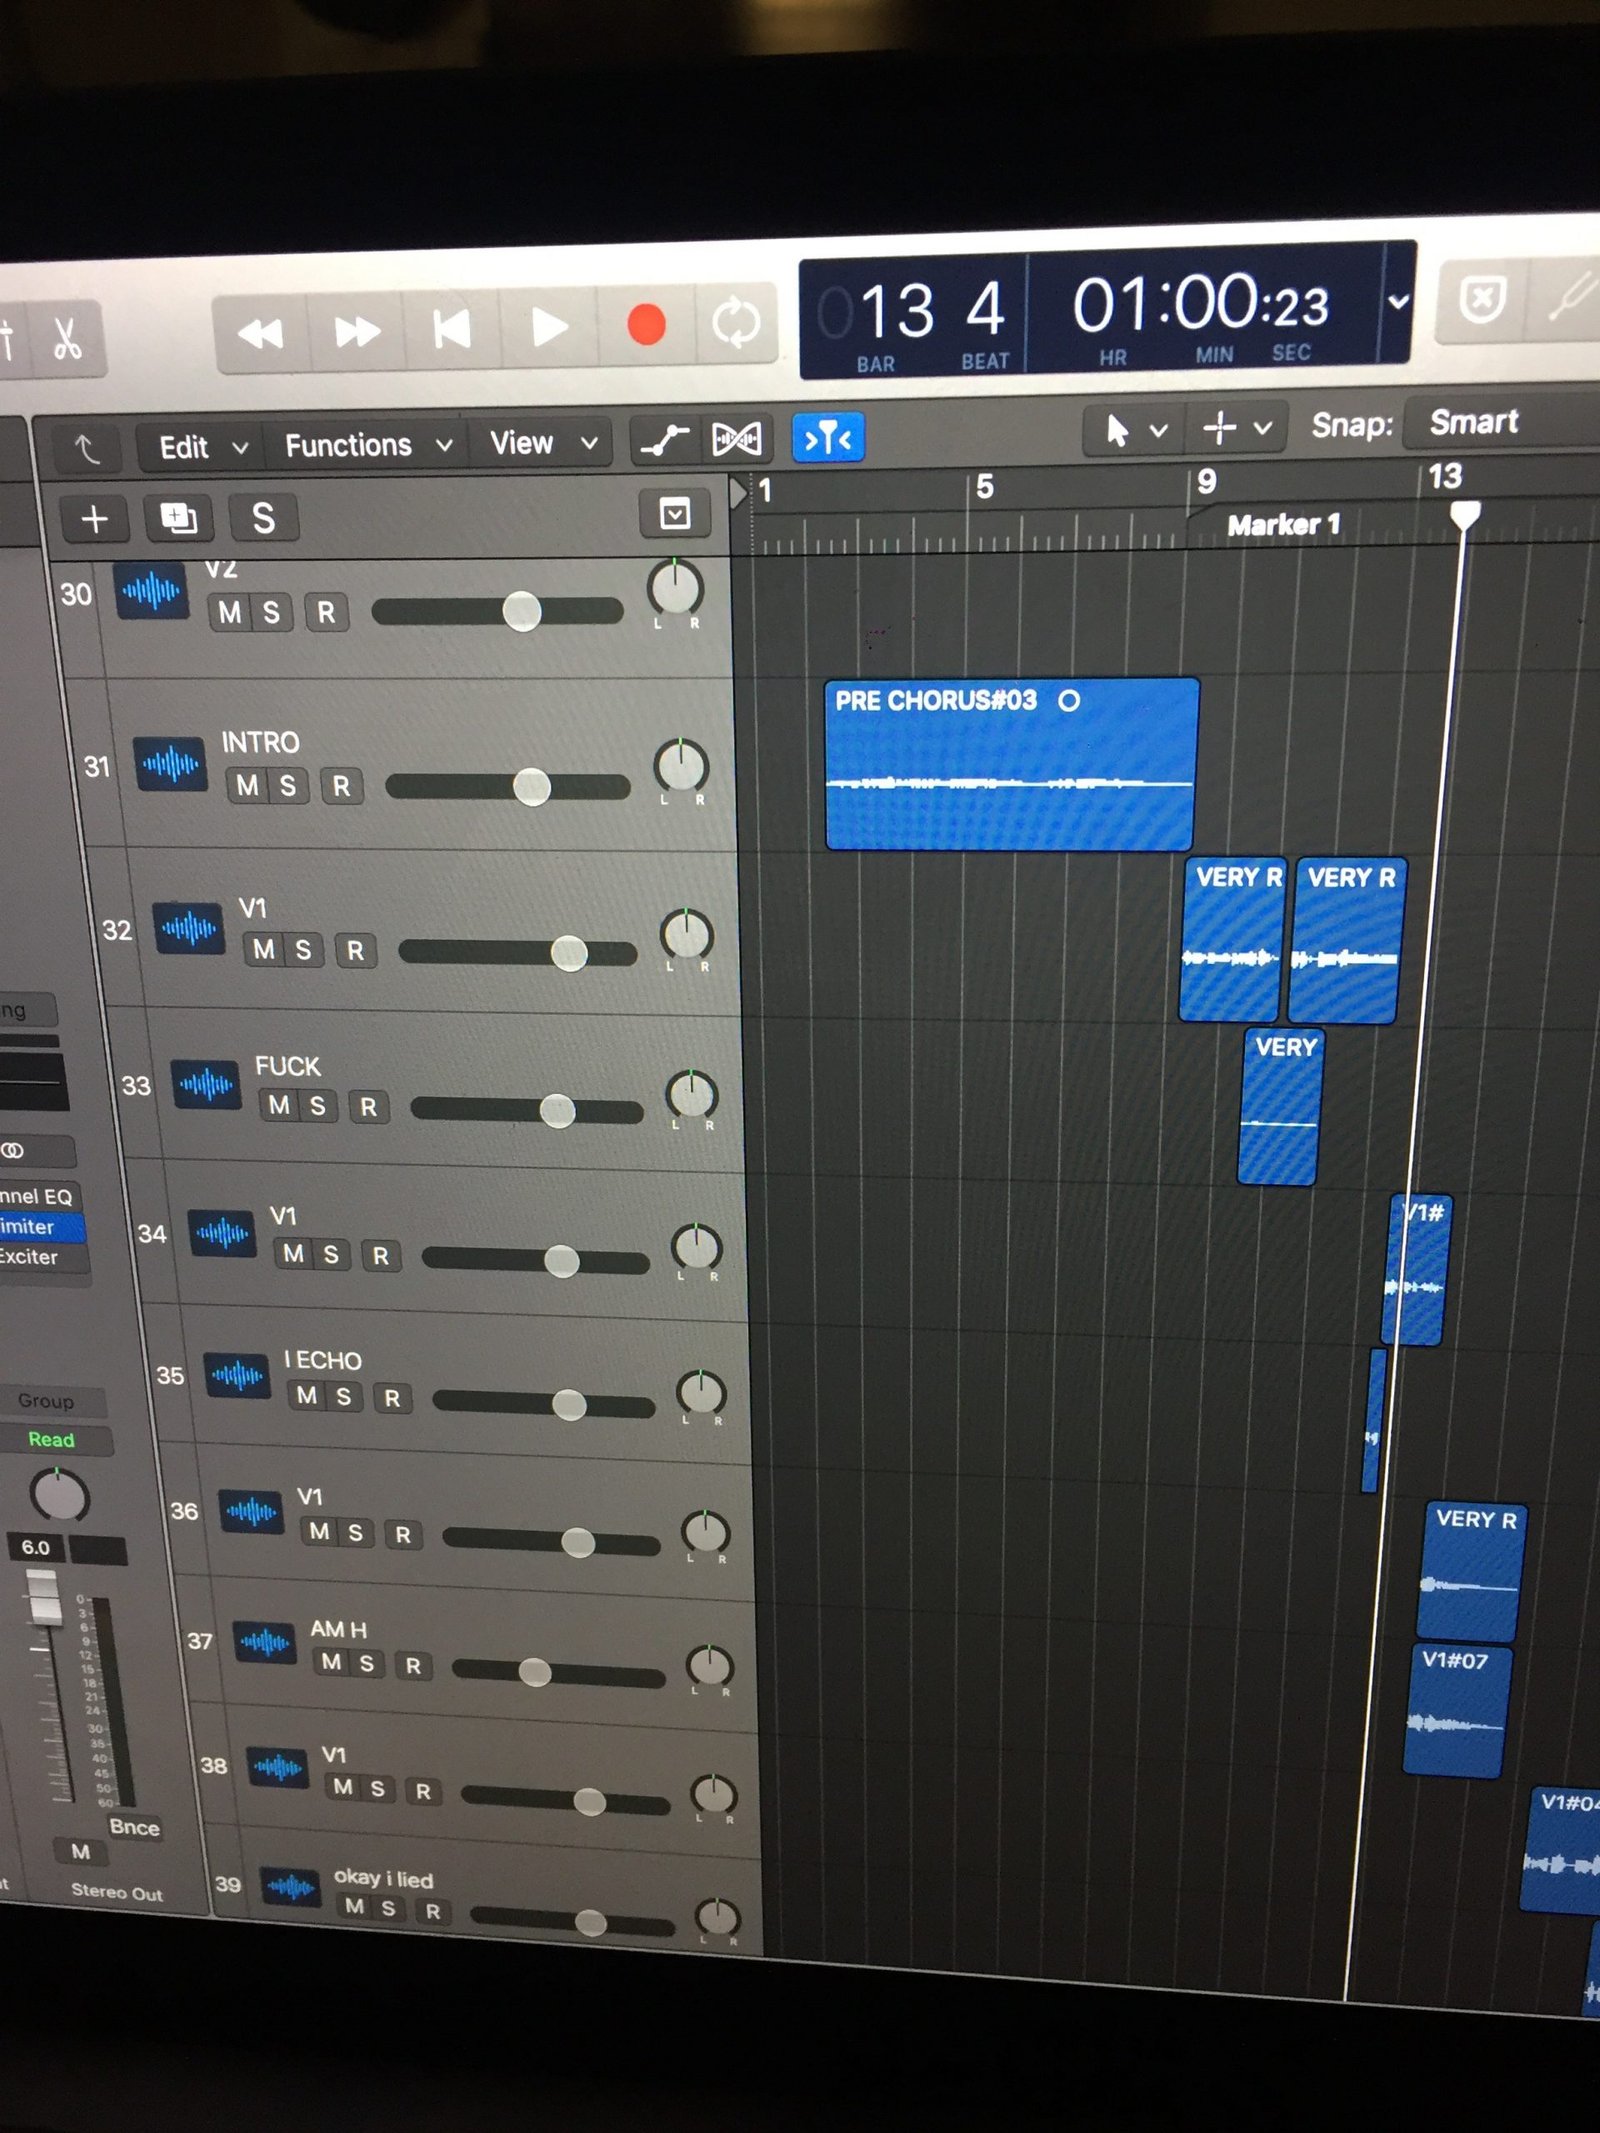Go to beginning of project
1600x2133 pixels.
tap(452, 328)
